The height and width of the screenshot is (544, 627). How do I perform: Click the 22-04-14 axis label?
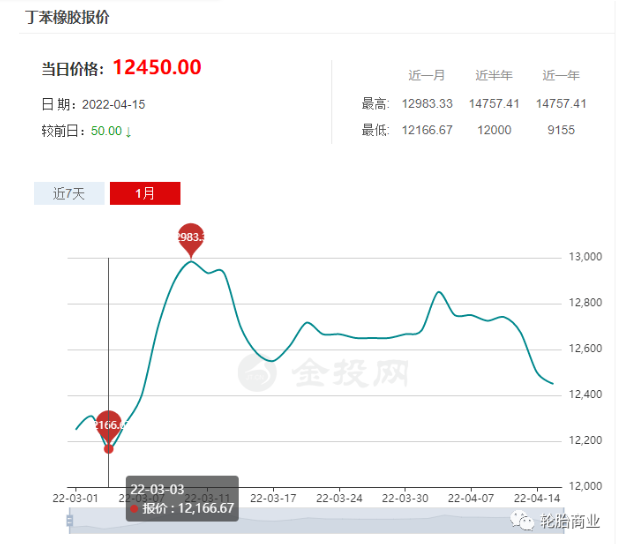point(537,498)
